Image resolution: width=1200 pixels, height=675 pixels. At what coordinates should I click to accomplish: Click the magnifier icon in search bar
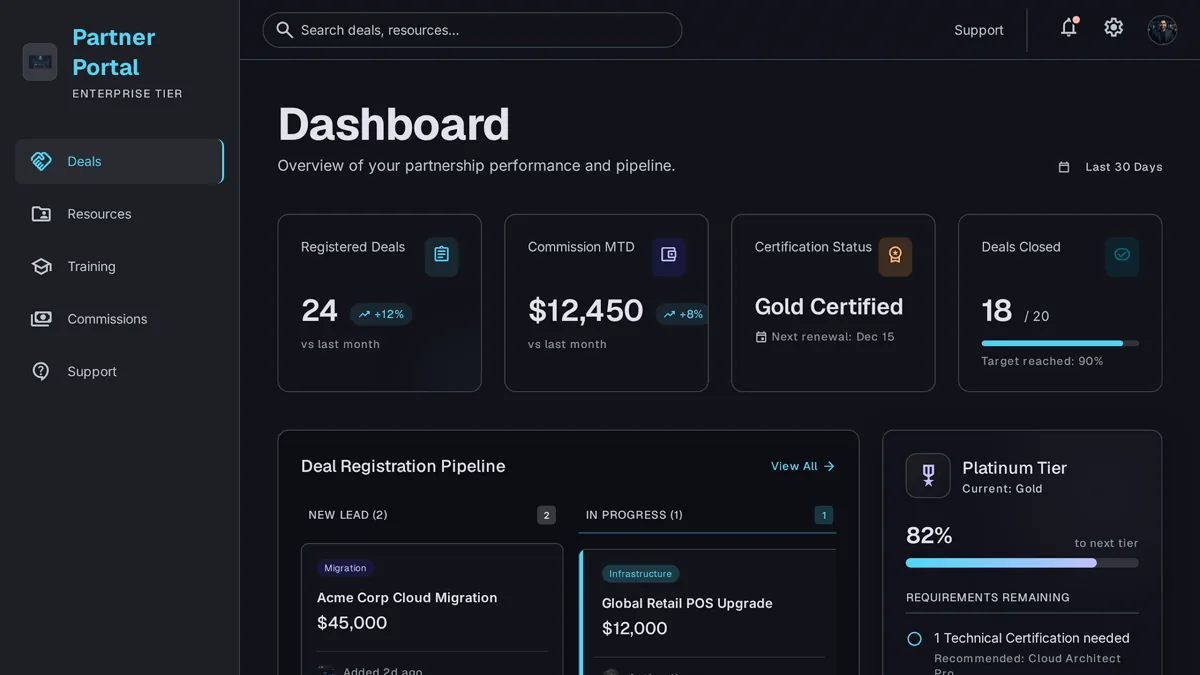(285, 30)
